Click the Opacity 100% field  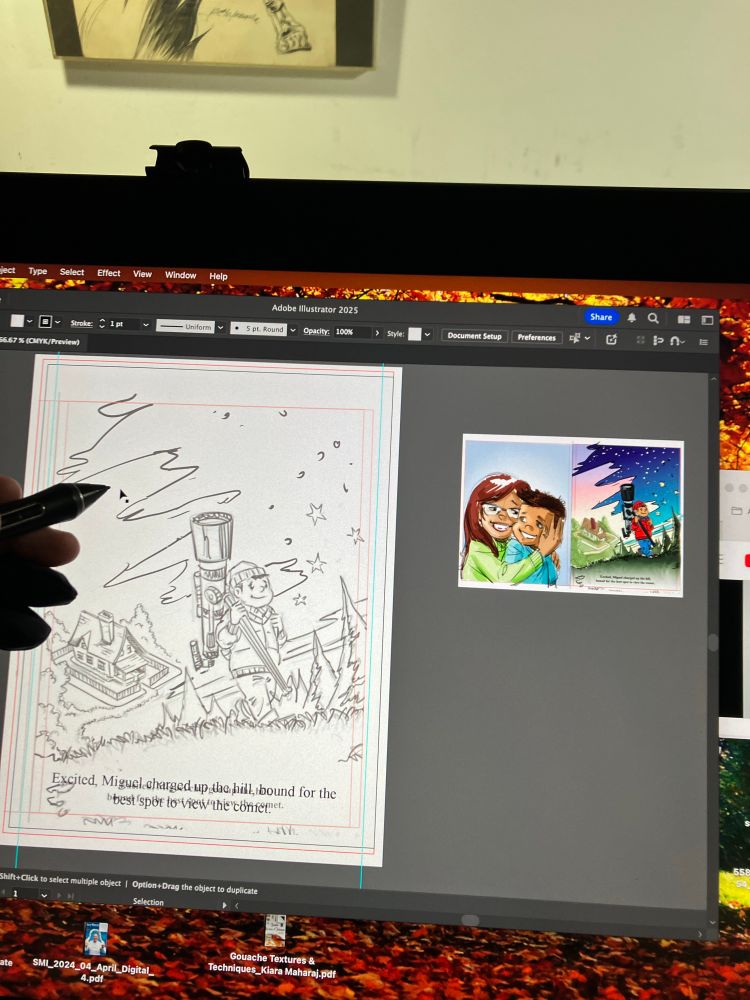(353, 332)
